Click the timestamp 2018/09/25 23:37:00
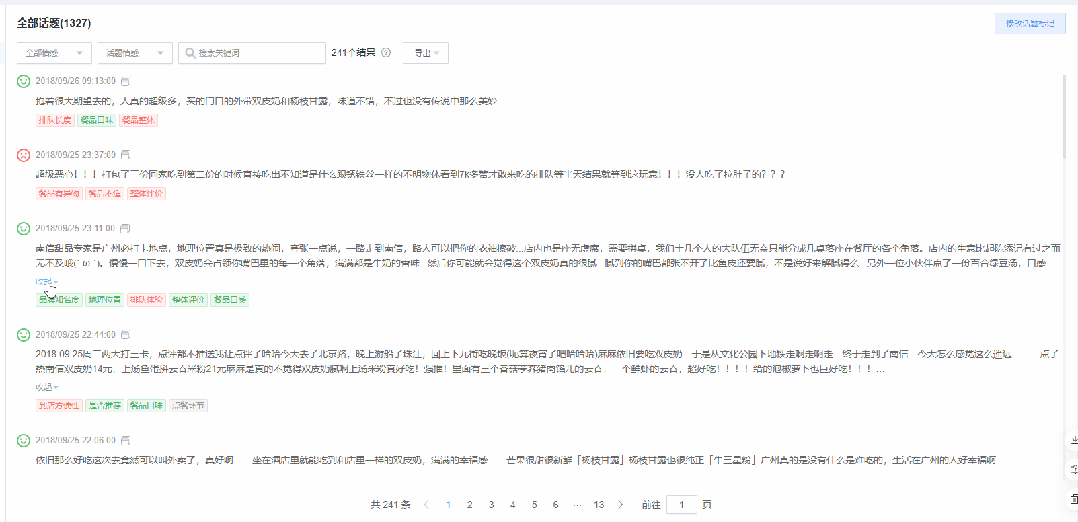Viewport: 1078px width, 522px height. (76, 155)
